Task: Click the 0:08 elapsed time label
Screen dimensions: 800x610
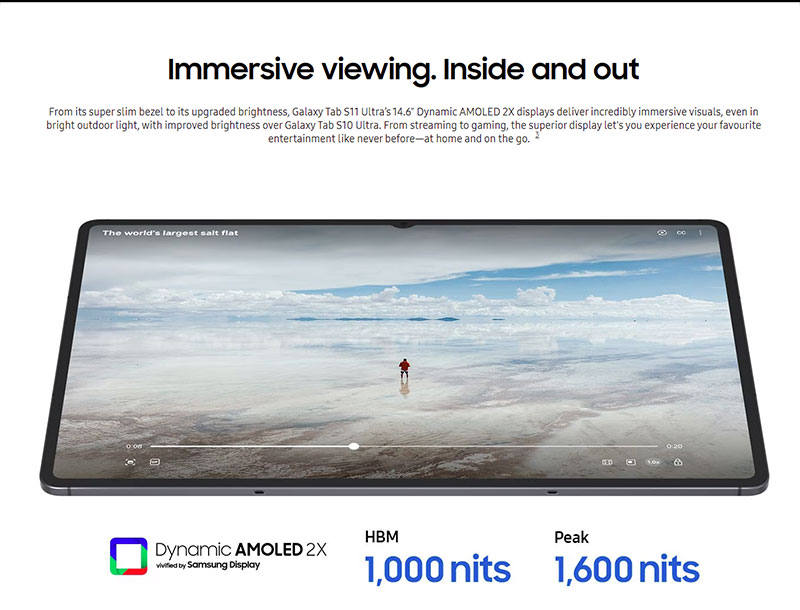Action: pos(134,446)
